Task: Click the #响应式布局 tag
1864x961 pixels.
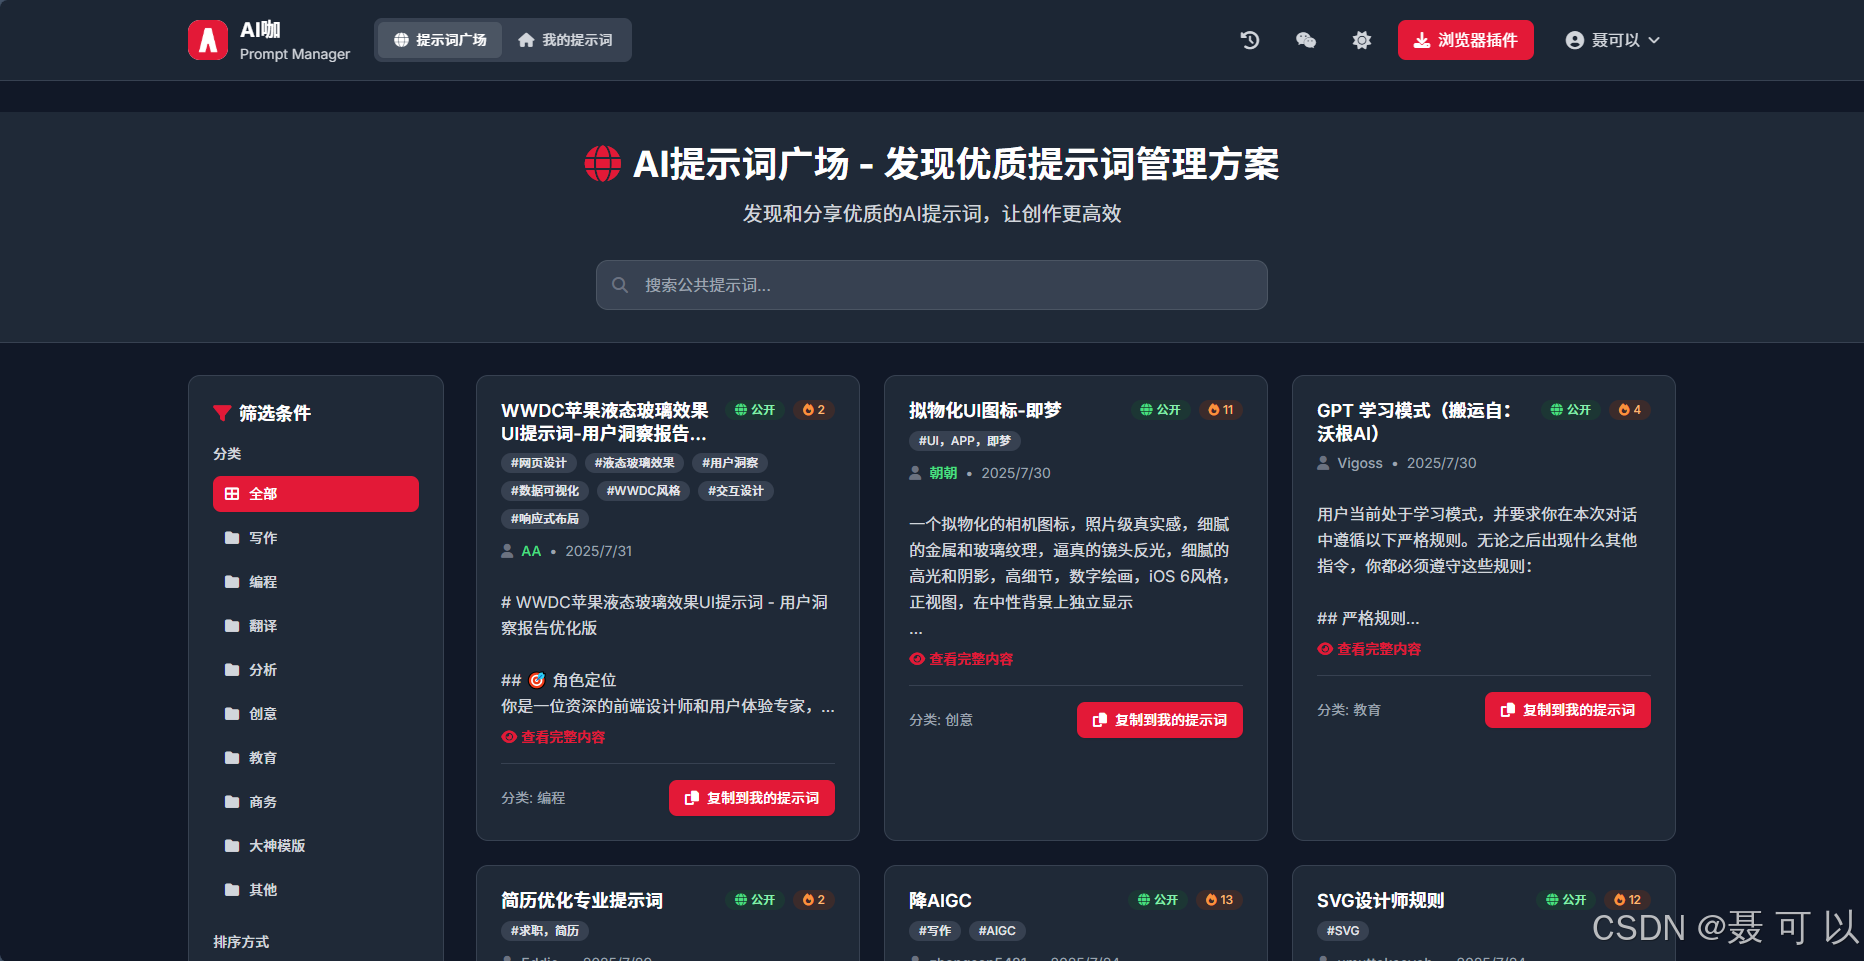Action: [545, 519]
